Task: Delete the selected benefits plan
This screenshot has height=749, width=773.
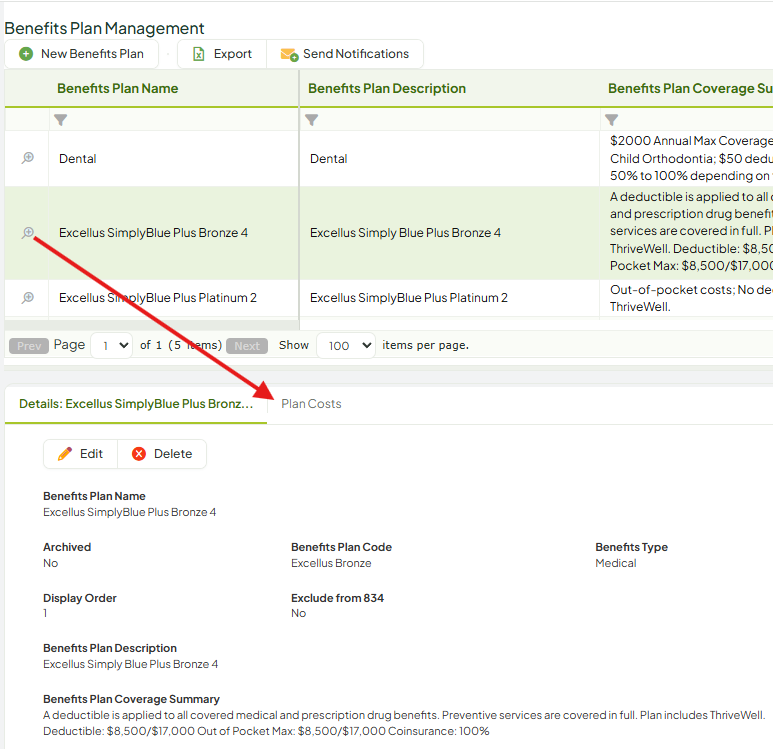Action: coord(162,454)
